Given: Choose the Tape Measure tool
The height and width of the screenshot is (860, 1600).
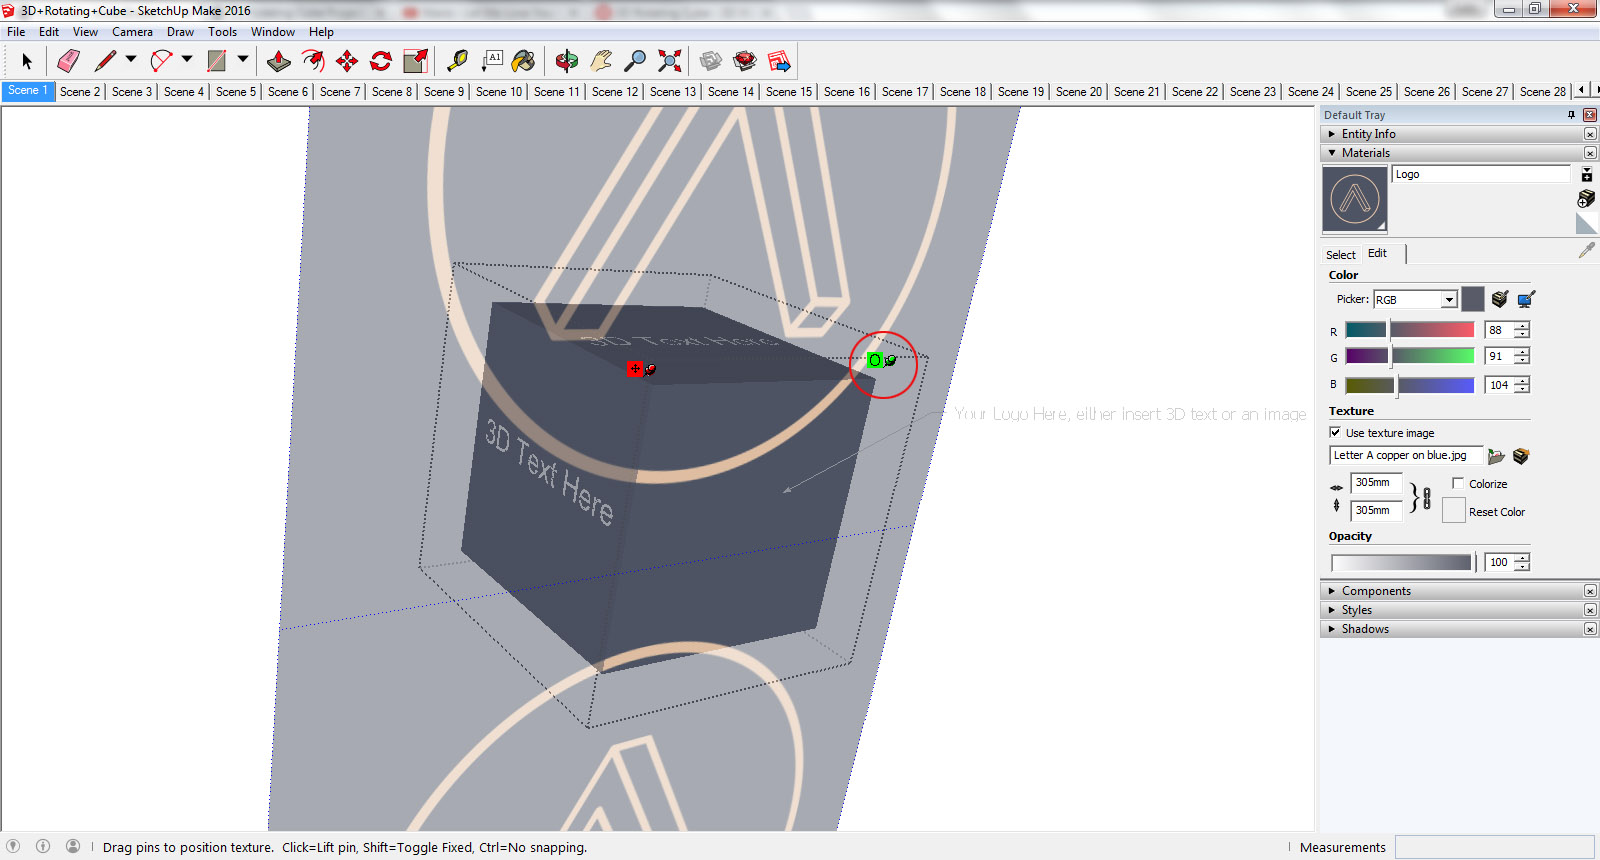Looking at the screenshot, I should pos(457,61).
